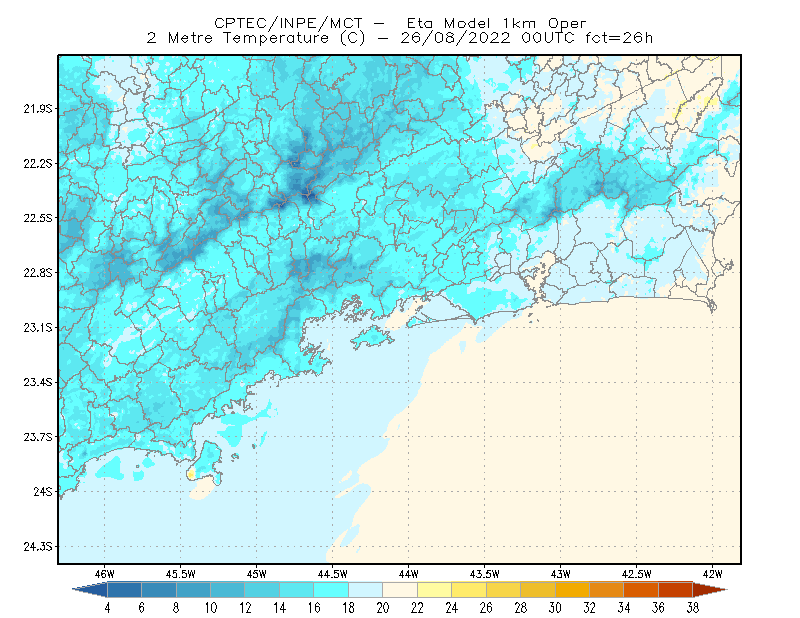Click the 43.5W longitude axis label
The height and width of the screenshot is (618, 800).
click(485, 574)
